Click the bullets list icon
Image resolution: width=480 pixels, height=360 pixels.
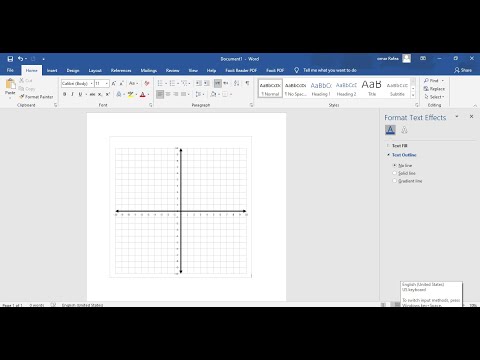pos(160,83)
